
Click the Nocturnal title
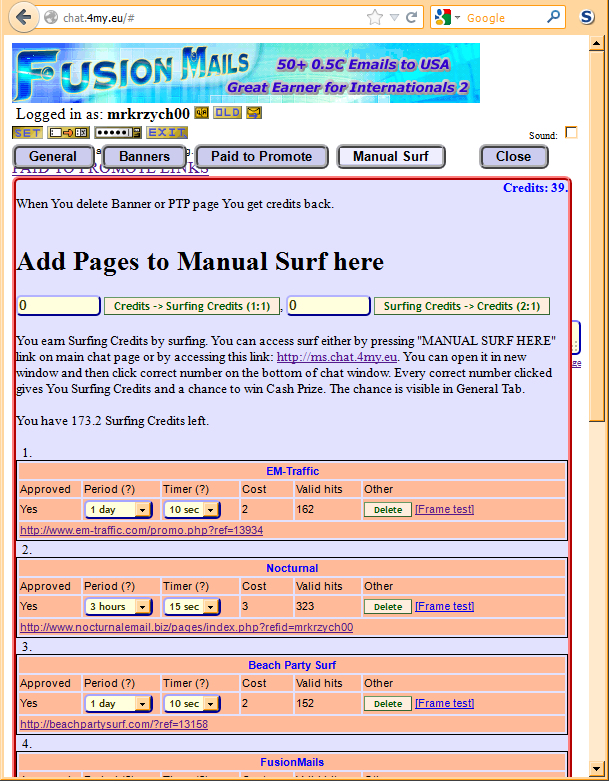(x=292, y=568)
